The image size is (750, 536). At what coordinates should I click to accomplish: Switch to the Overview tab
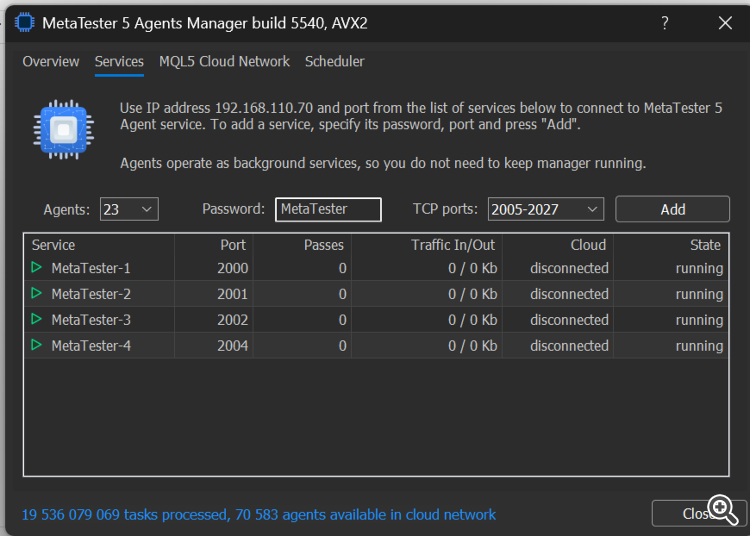tap(51, 62)
